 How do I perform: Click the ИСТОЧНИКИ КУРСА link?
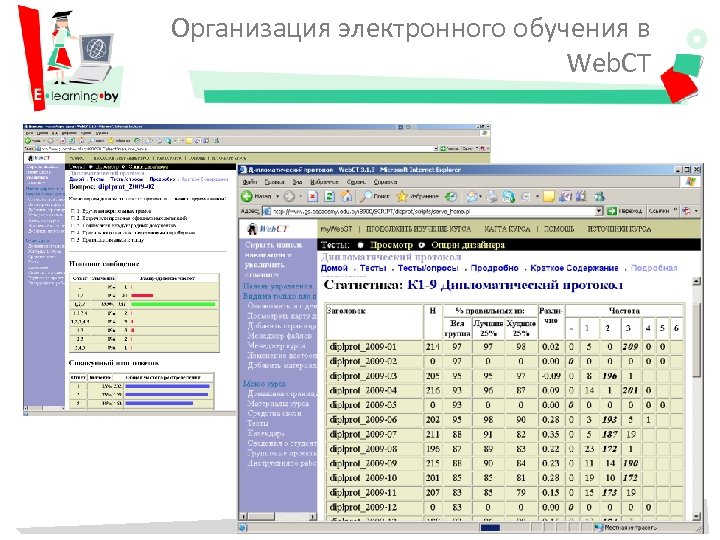coord(619,229)
